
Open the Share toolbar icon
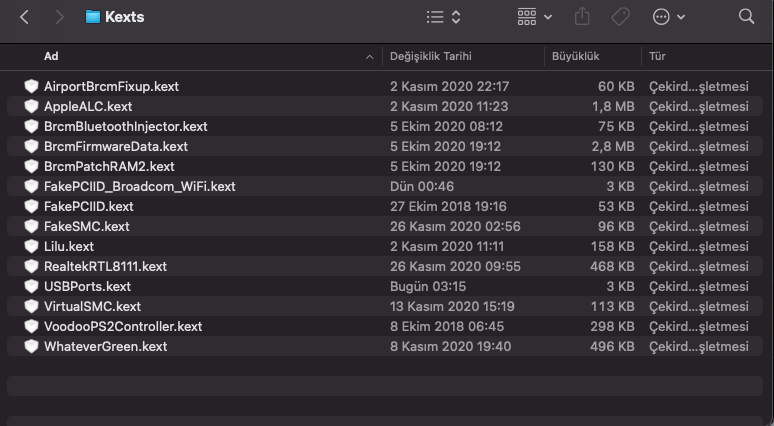click(x=583, y=17)
